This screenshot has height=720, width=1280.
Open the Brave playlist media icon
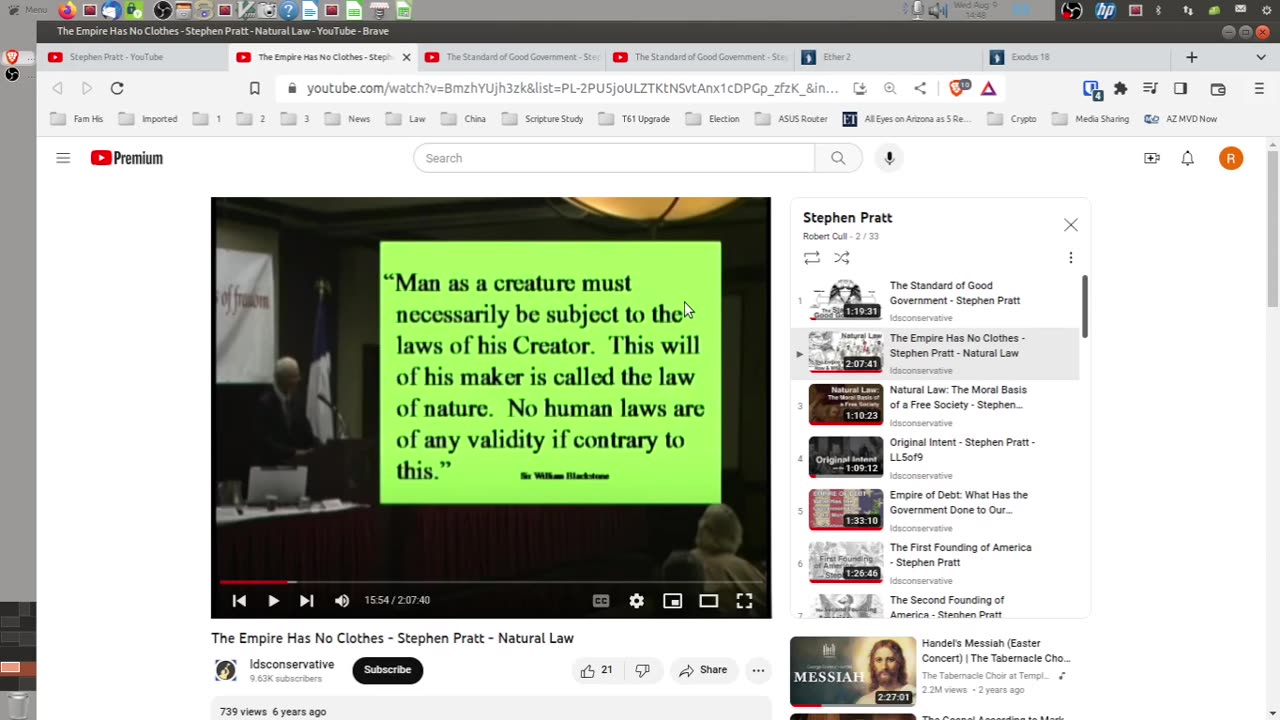1150,88
